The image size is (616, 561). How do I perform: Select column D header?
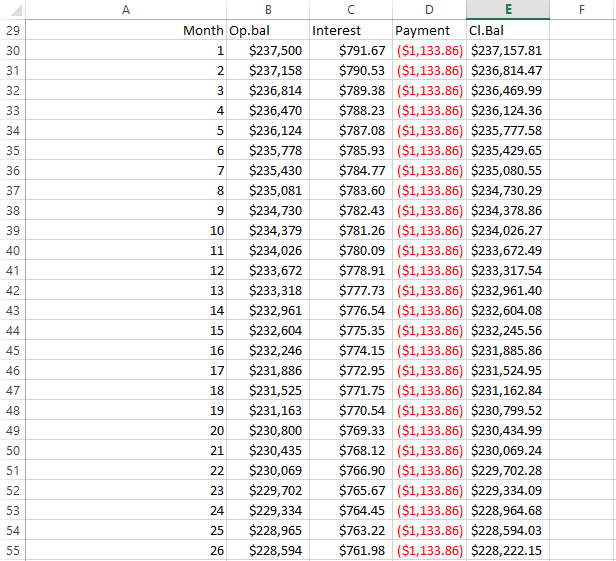click(429, 9)
